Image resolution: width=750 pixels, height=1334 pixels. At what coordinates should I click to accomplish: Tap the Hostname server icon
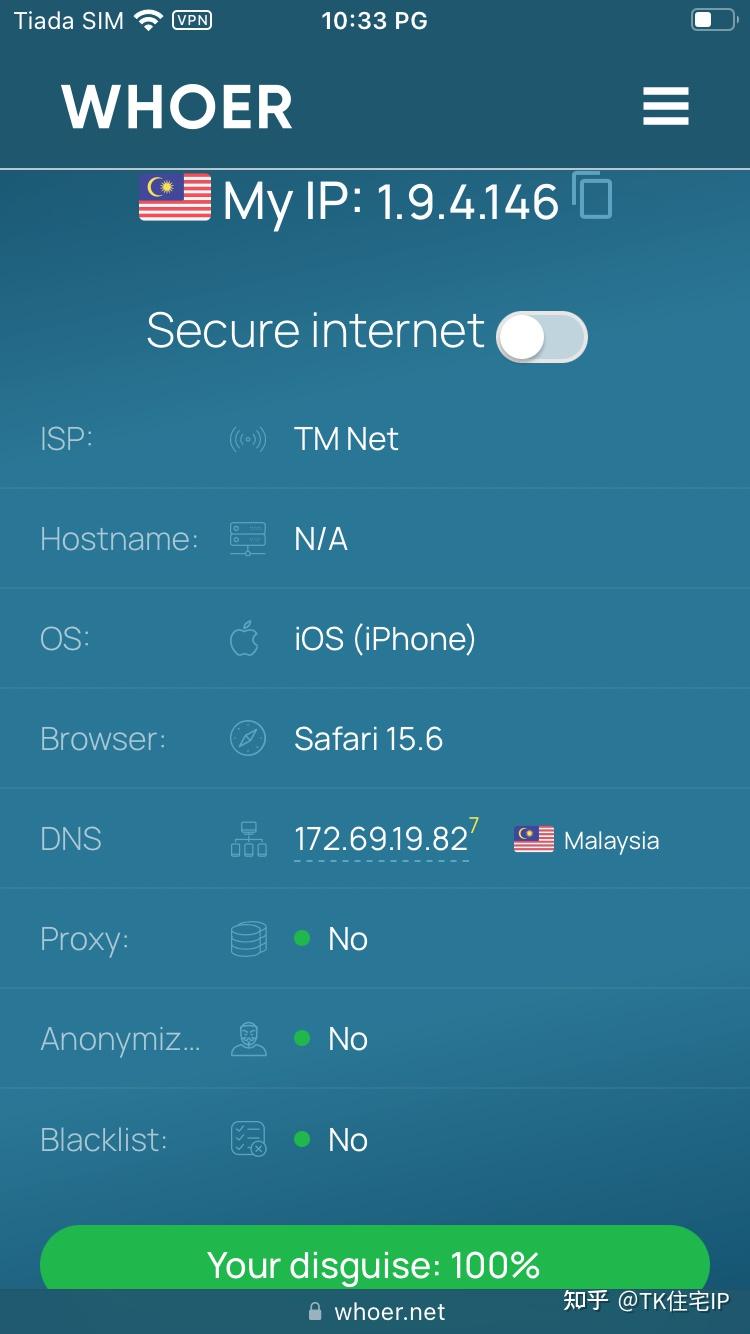coord(248,539)
